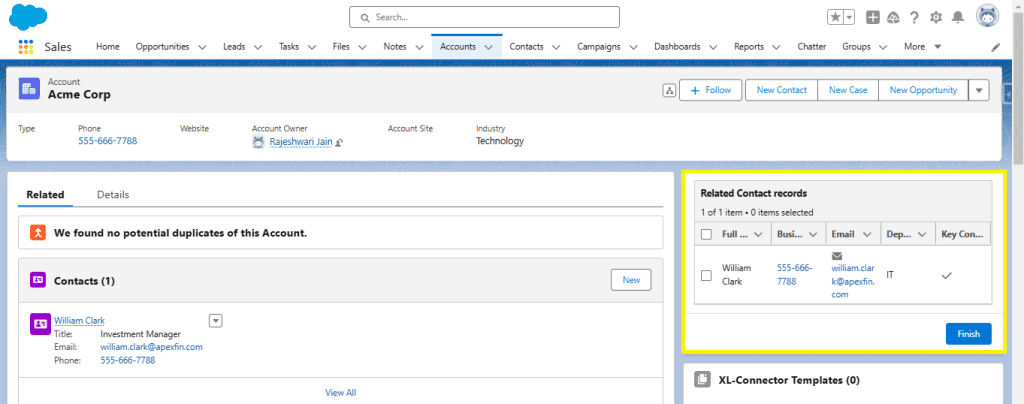1024x404 pixels.
Task: Click the Key Contact checkmark for William Clark
Action: pyautogui.click(x=946, y=275)
